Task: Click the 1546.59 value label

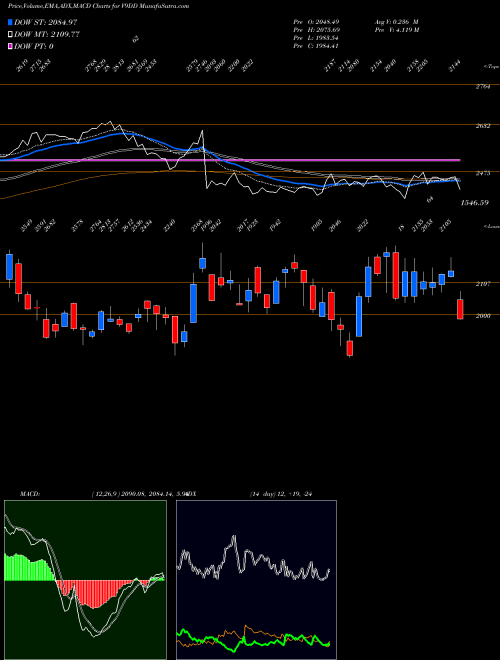Action: pos(475,203)
